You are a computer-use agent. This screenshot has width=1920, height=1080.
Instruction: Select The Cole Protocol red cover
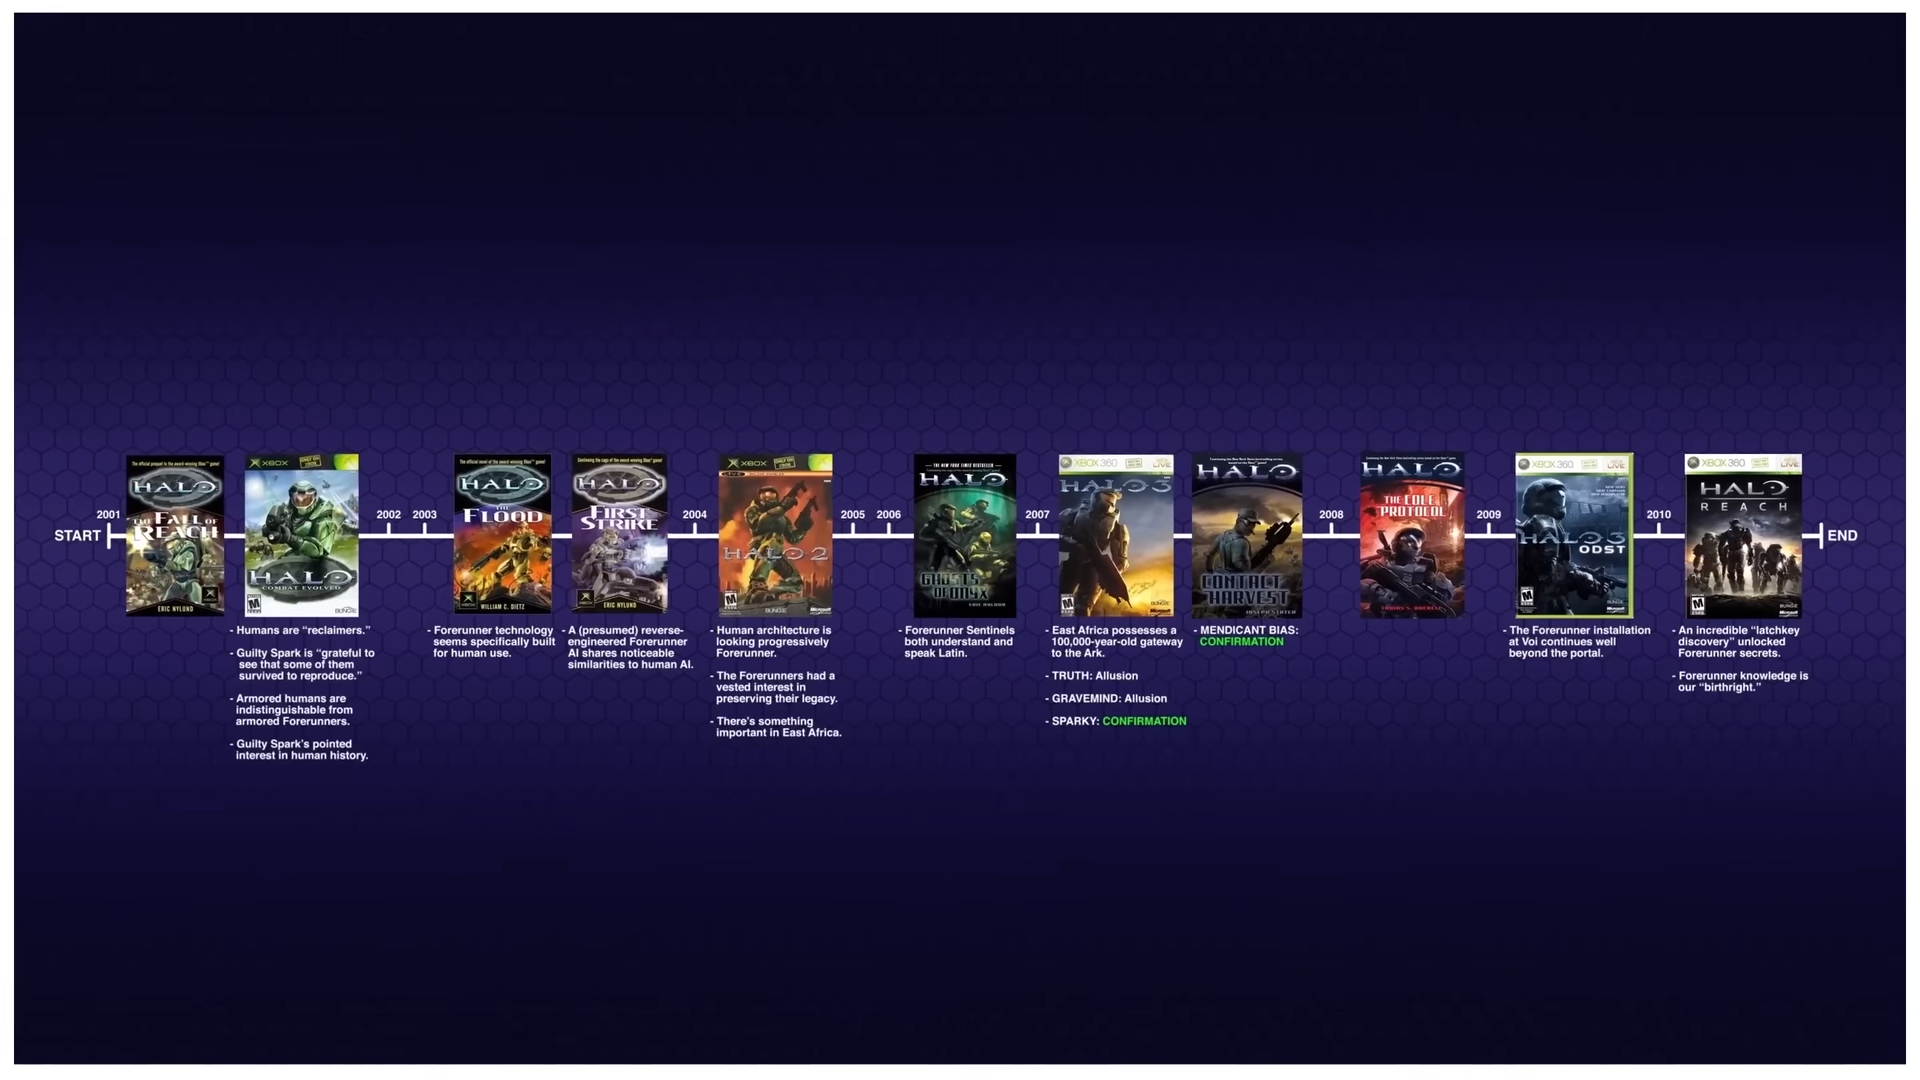[x=1411, y=536]
